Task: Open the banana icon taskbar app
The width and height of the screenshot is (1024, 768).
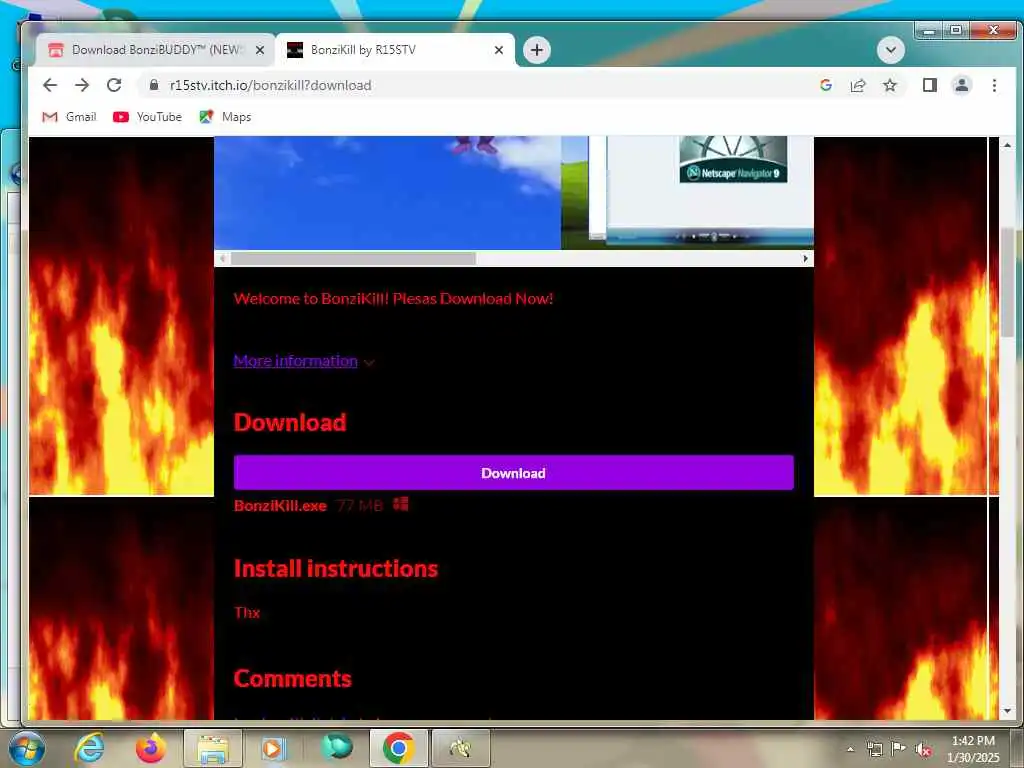Action: point(461,748)
